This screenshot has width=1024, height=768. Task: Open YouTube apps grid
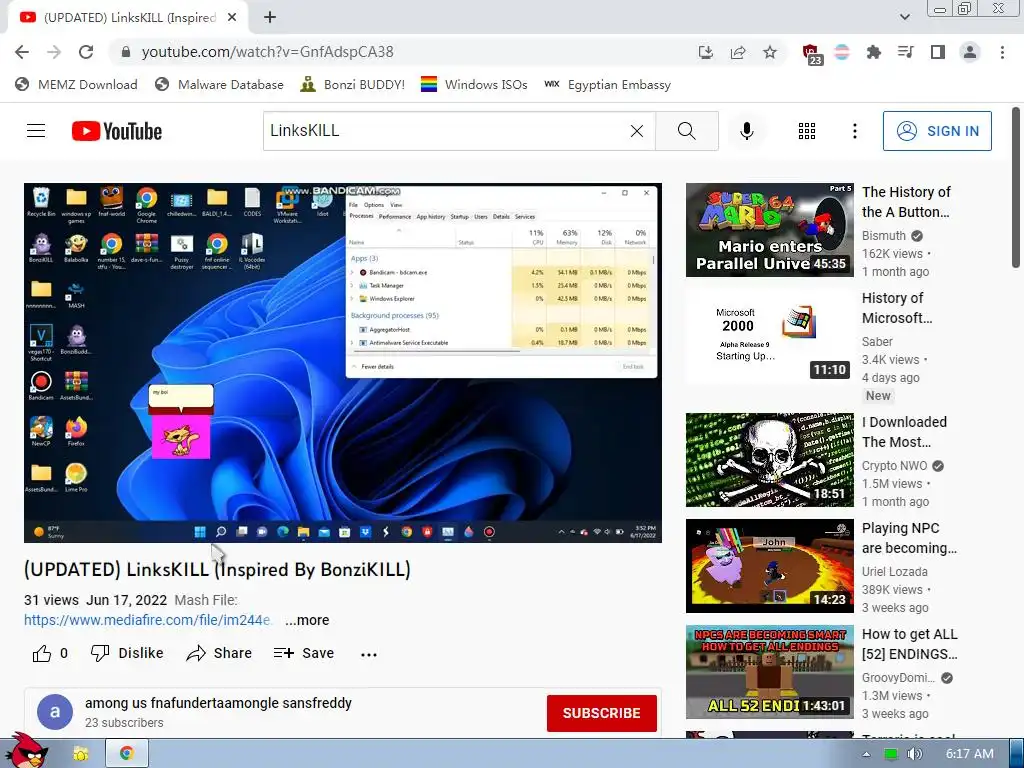pos(807,131)
